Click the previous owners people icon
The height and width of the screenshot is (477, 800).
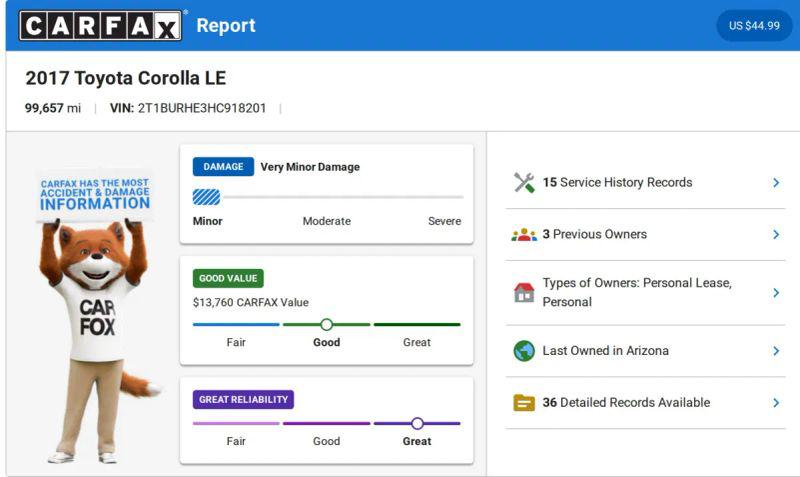pyautogui.click(x=524, y=235)
